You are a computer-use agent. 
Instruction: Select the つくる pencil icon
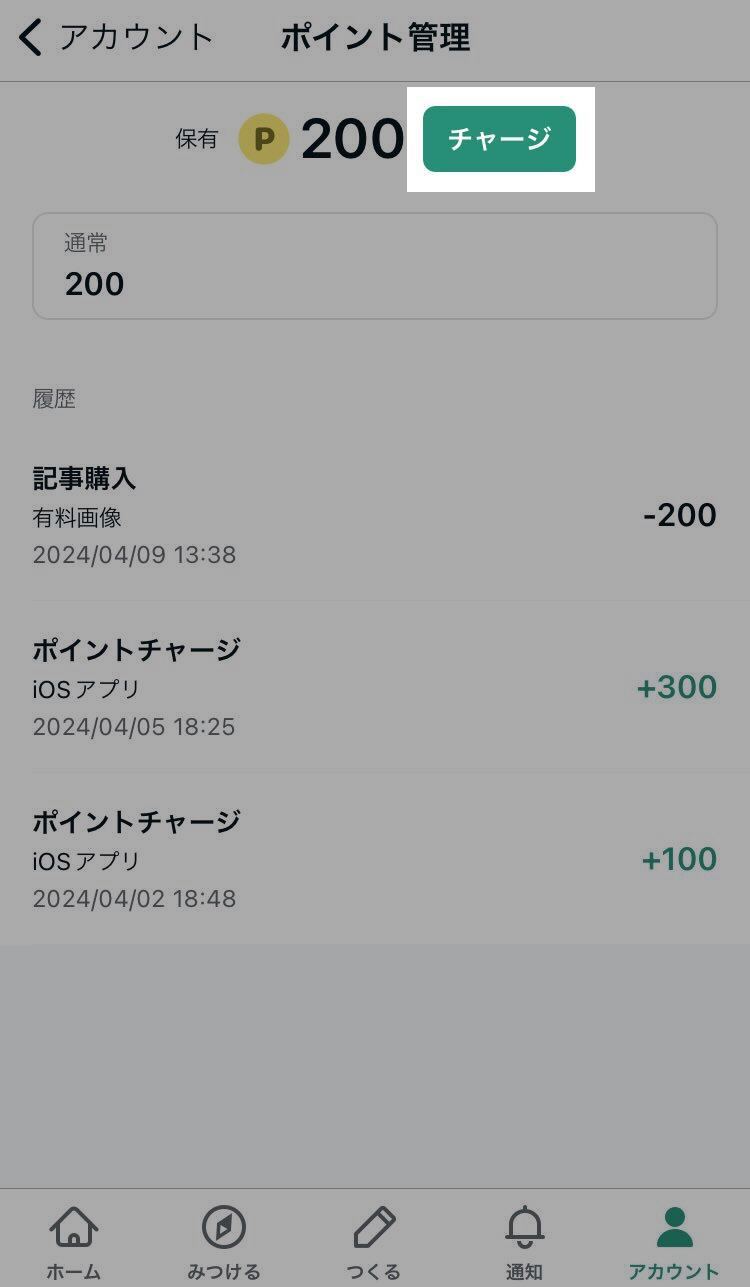click(x=374, y=1227)
